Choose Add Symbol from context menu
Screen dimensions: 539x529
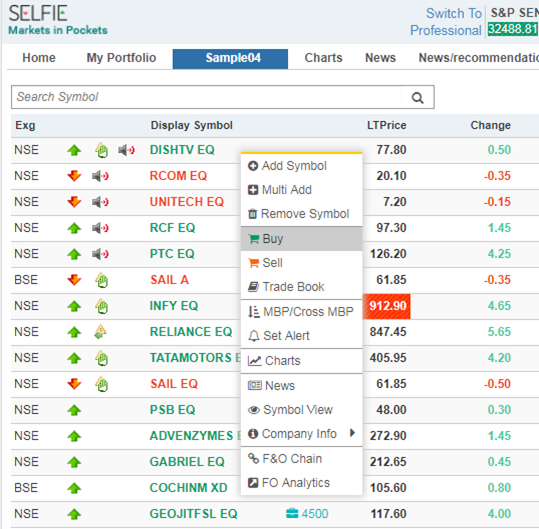pyautogui.click(x=301, y=166)
